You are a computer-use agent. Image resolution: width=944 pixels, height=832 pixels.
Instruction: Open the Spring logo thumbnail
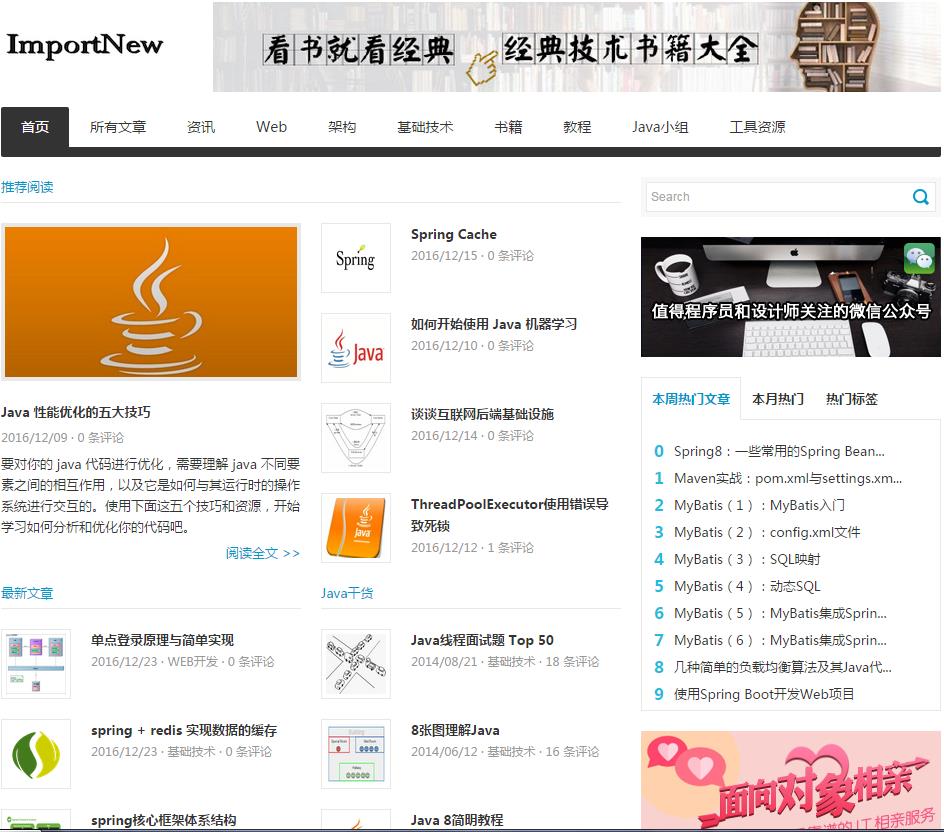coord(356,258)
